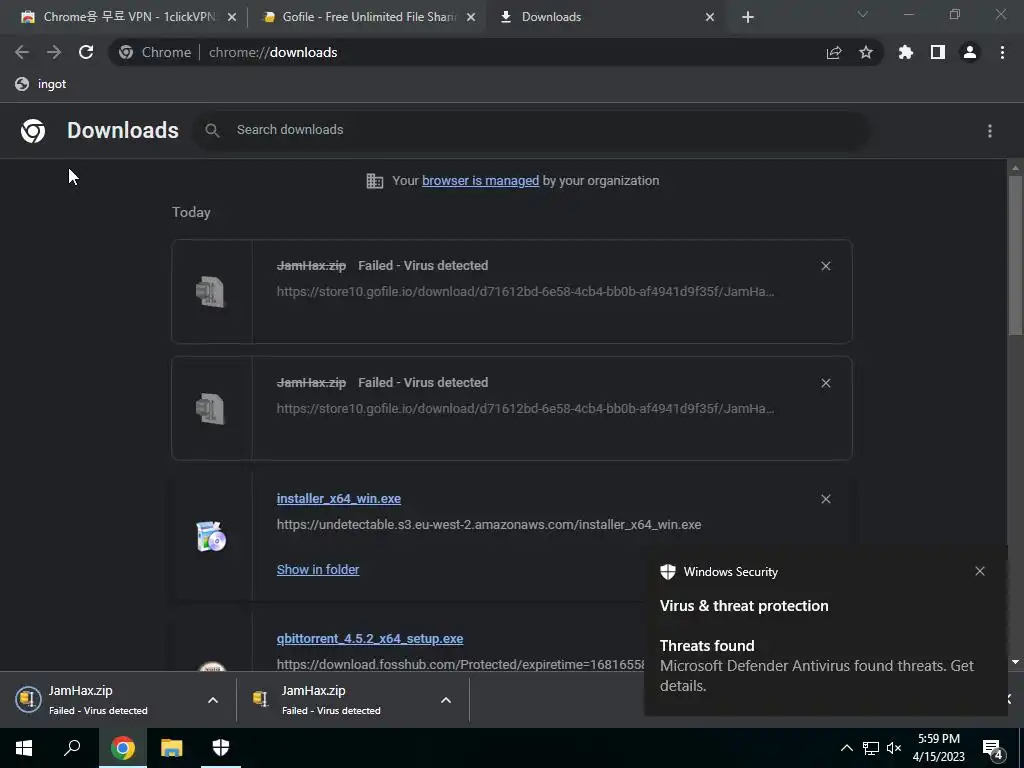Open the side panel icon
The width and height of the screenshot is (1024, 768).
938,52
